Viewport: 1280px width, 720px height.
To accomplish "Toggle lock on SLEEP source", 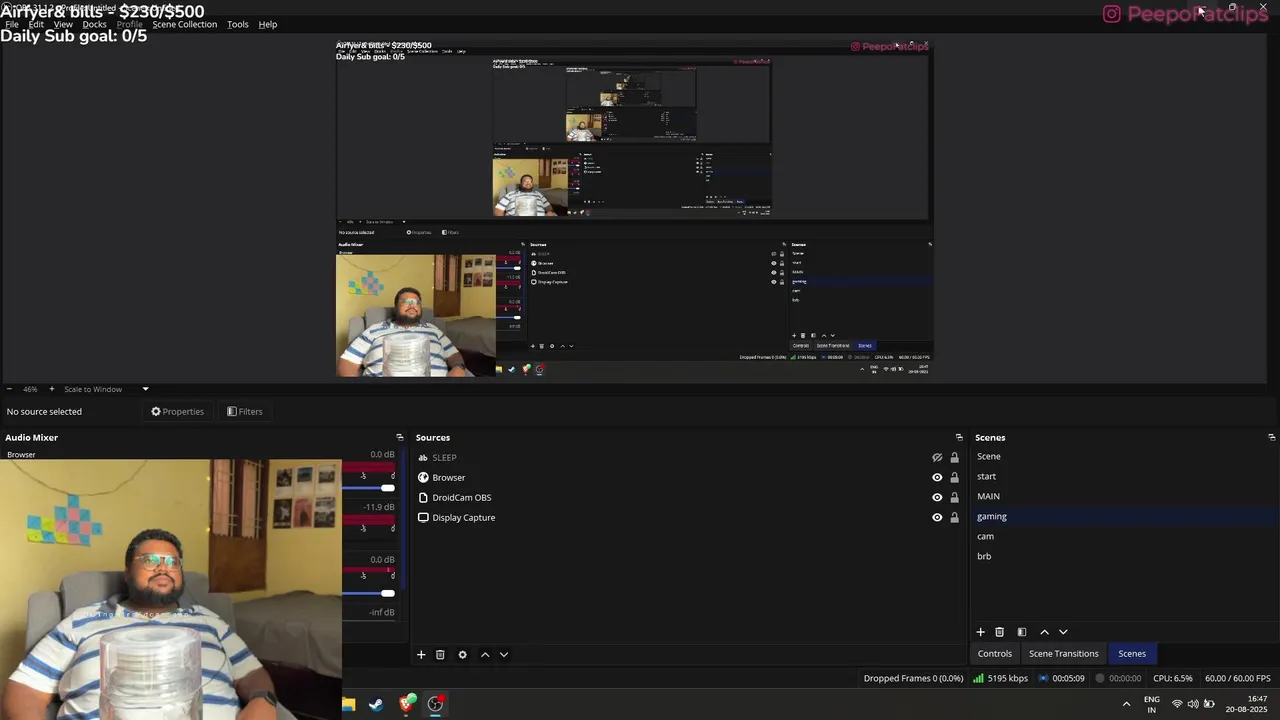I will coord(954,458).
